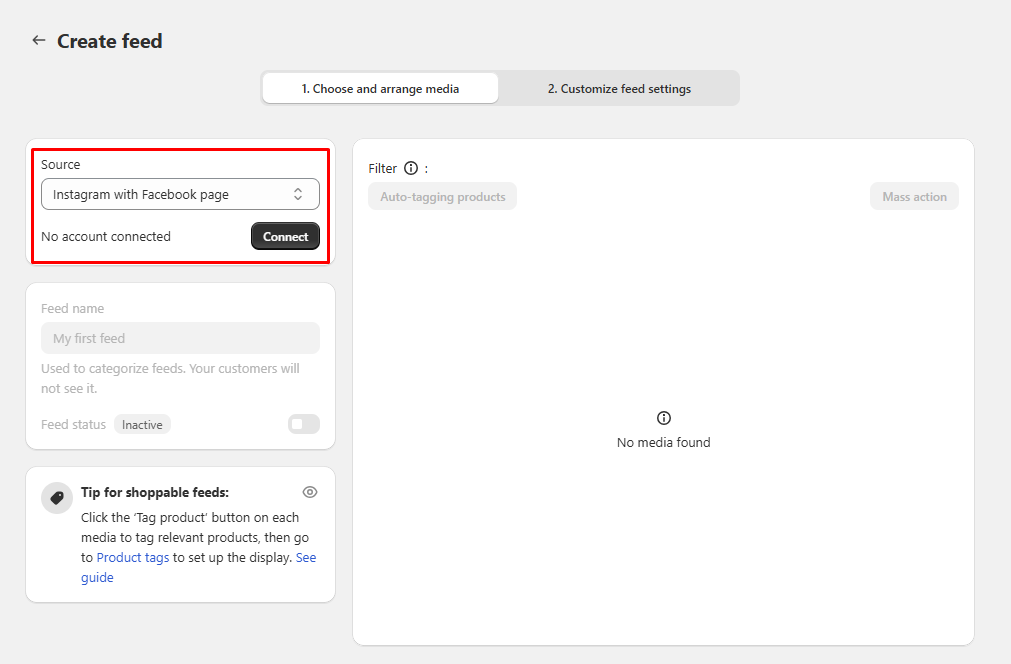The height and width of the screenshot is (664, 1011).
Task: Follow the Product tags link
Action: (133, 557)
